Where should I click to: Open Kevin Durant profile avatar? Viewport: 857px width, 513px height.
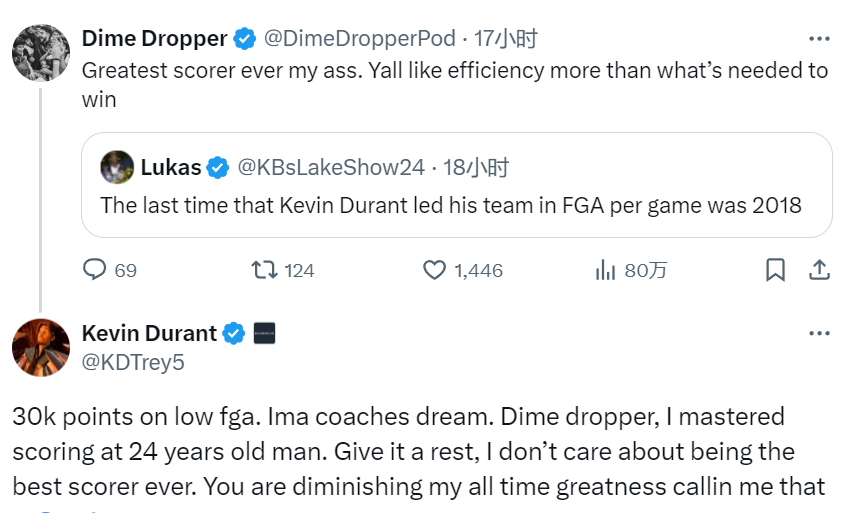pos(41,347)
